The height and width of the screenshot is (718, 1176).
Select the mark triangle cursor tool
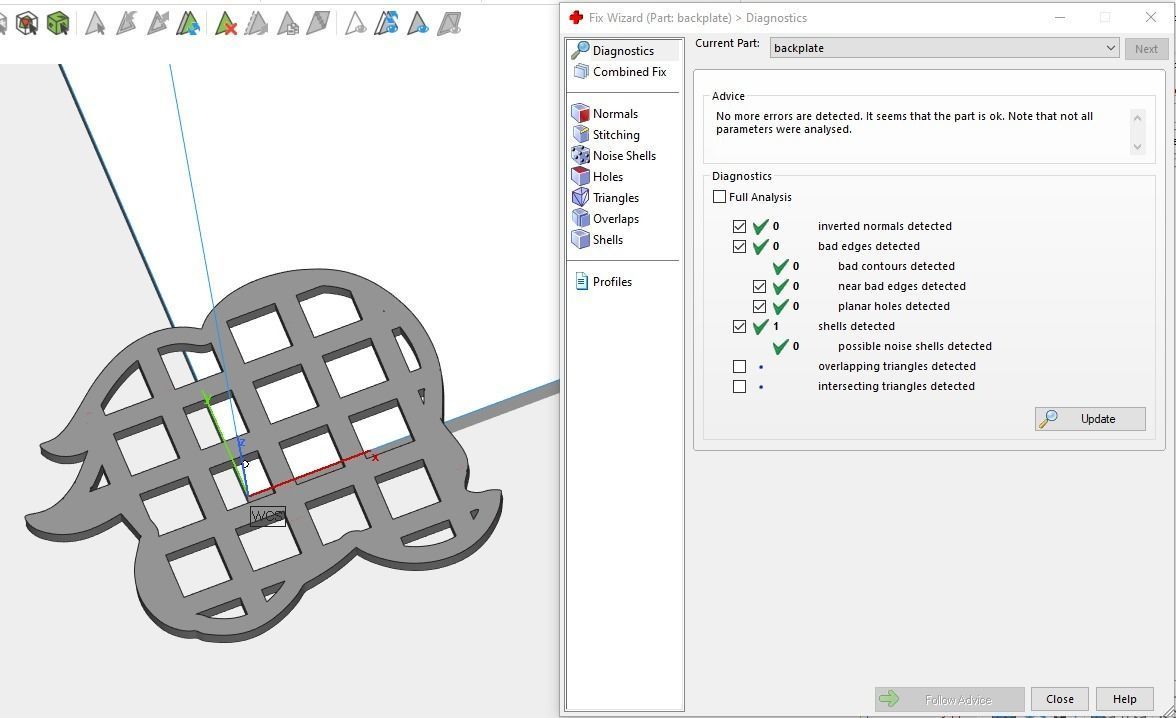(94, 23)
